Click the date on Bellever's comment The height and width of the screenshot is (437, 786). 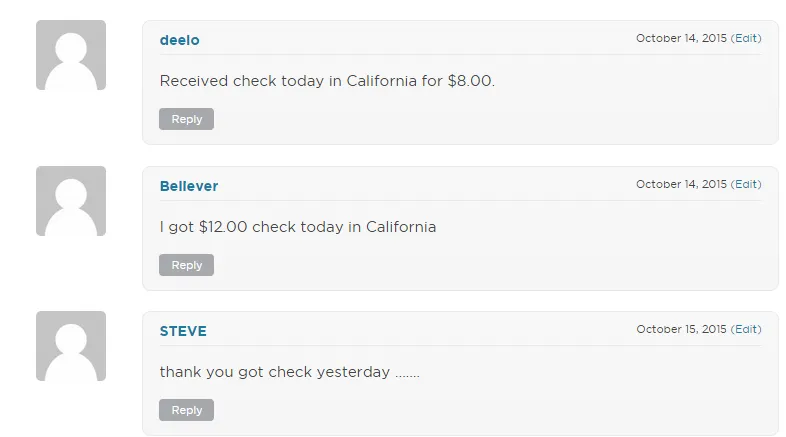681,184
